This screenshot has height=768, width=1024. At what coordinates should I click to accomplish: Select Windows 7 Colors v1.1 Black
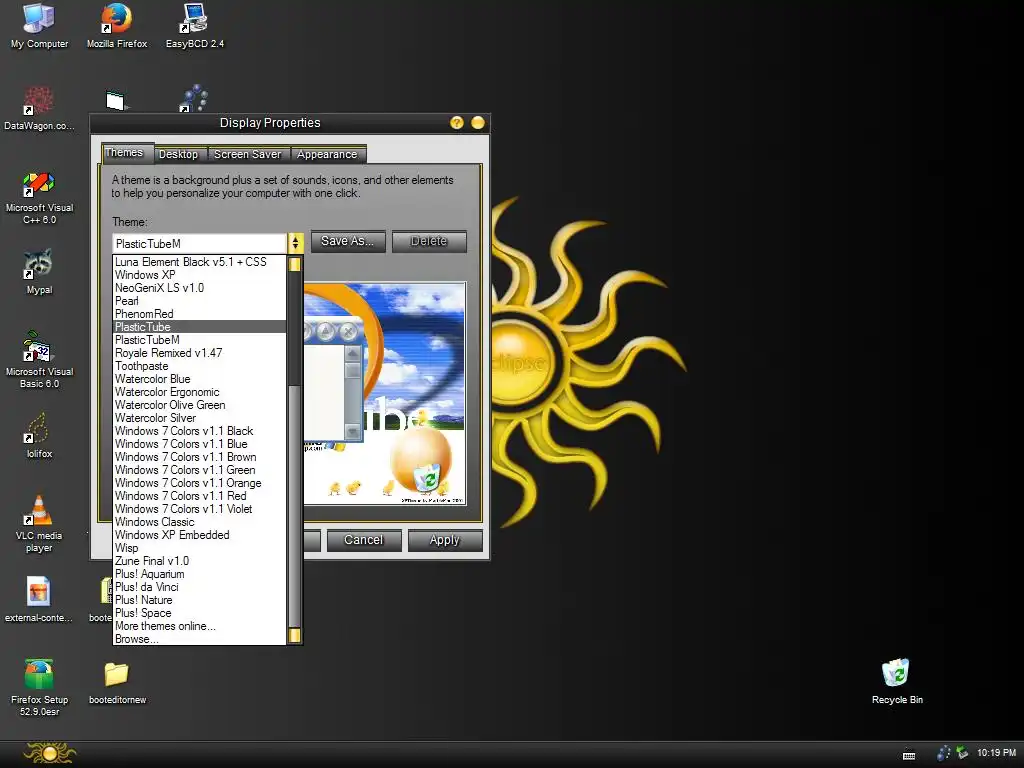coord(199,431)
